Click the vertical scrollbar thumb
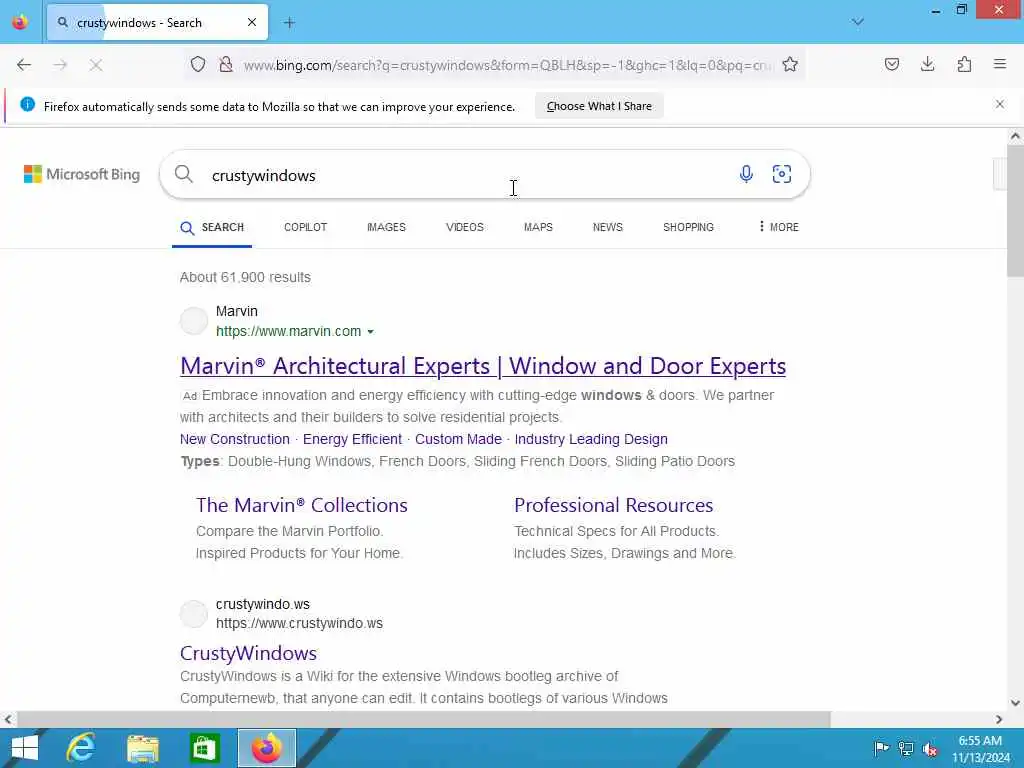 (x=1015, y=210)
